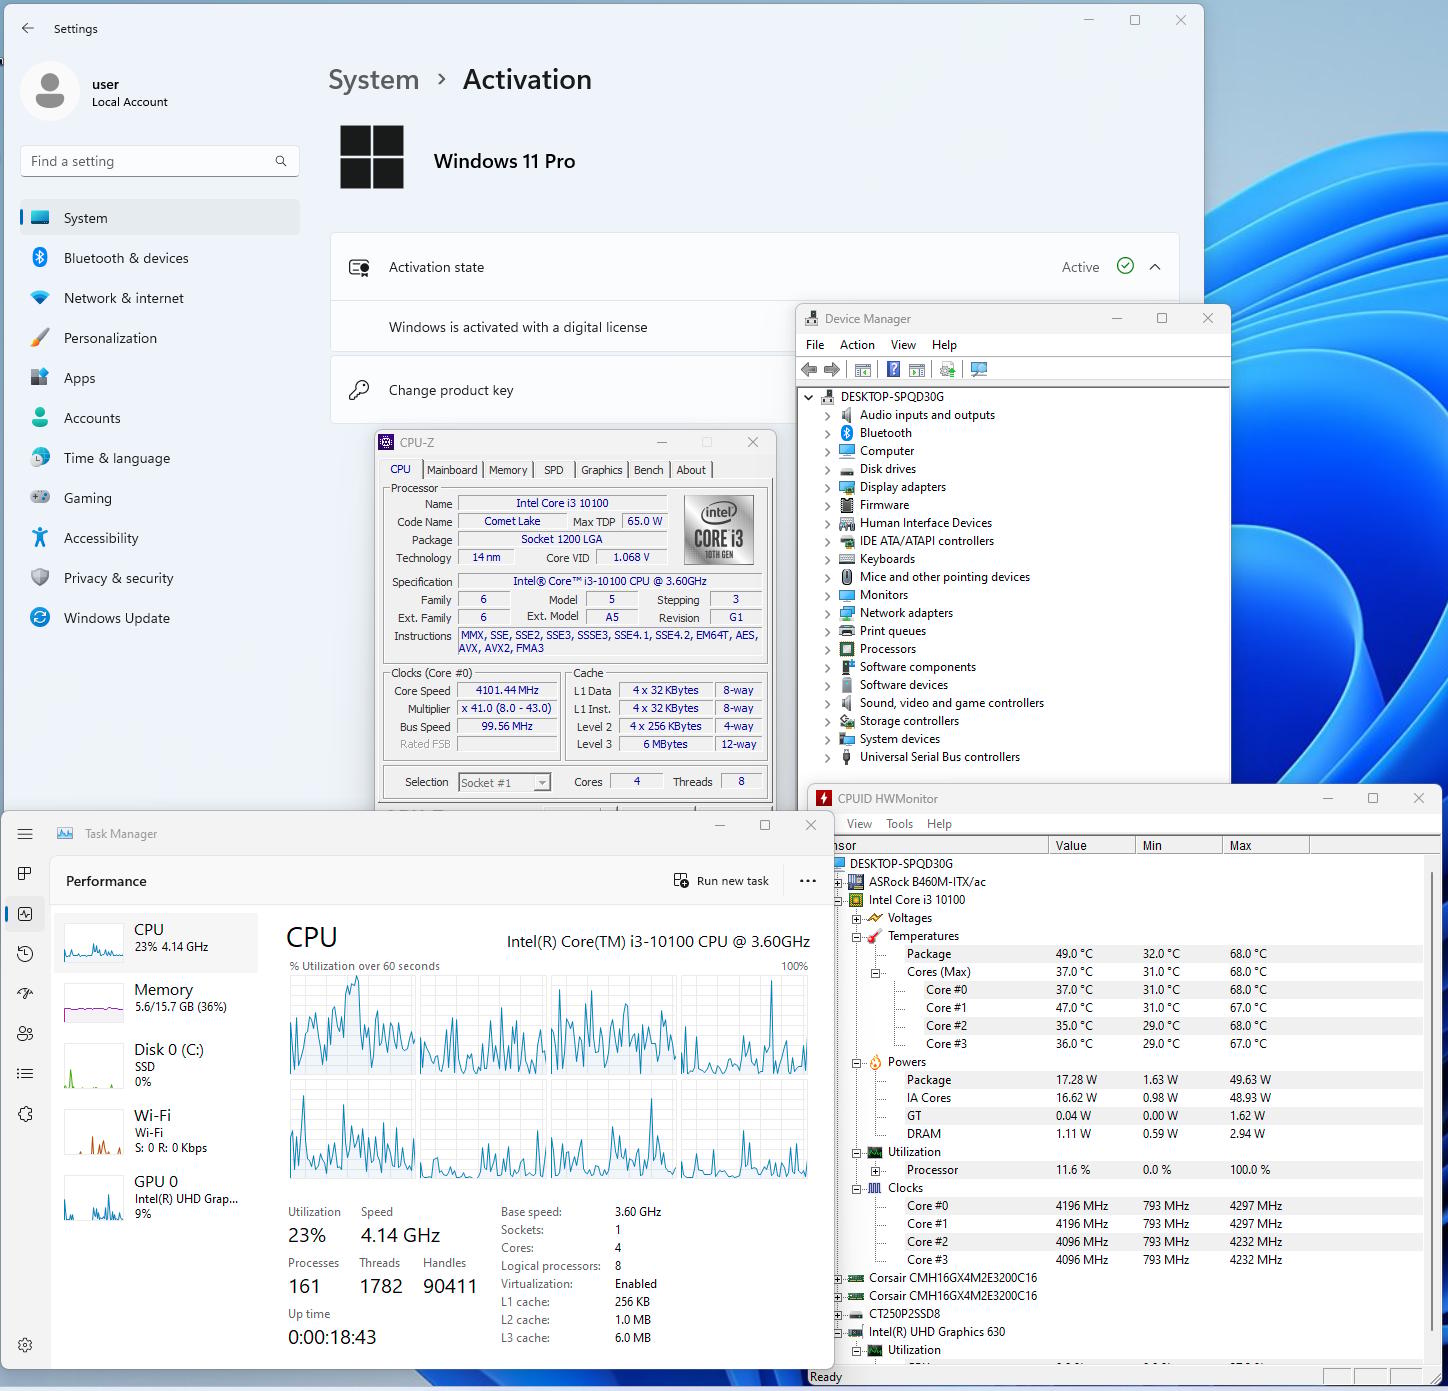The width and height of the screenshot is (1448, 1391).
Task: Click scan for hardware changes monitor icon
Action: (x=979, y=370)
